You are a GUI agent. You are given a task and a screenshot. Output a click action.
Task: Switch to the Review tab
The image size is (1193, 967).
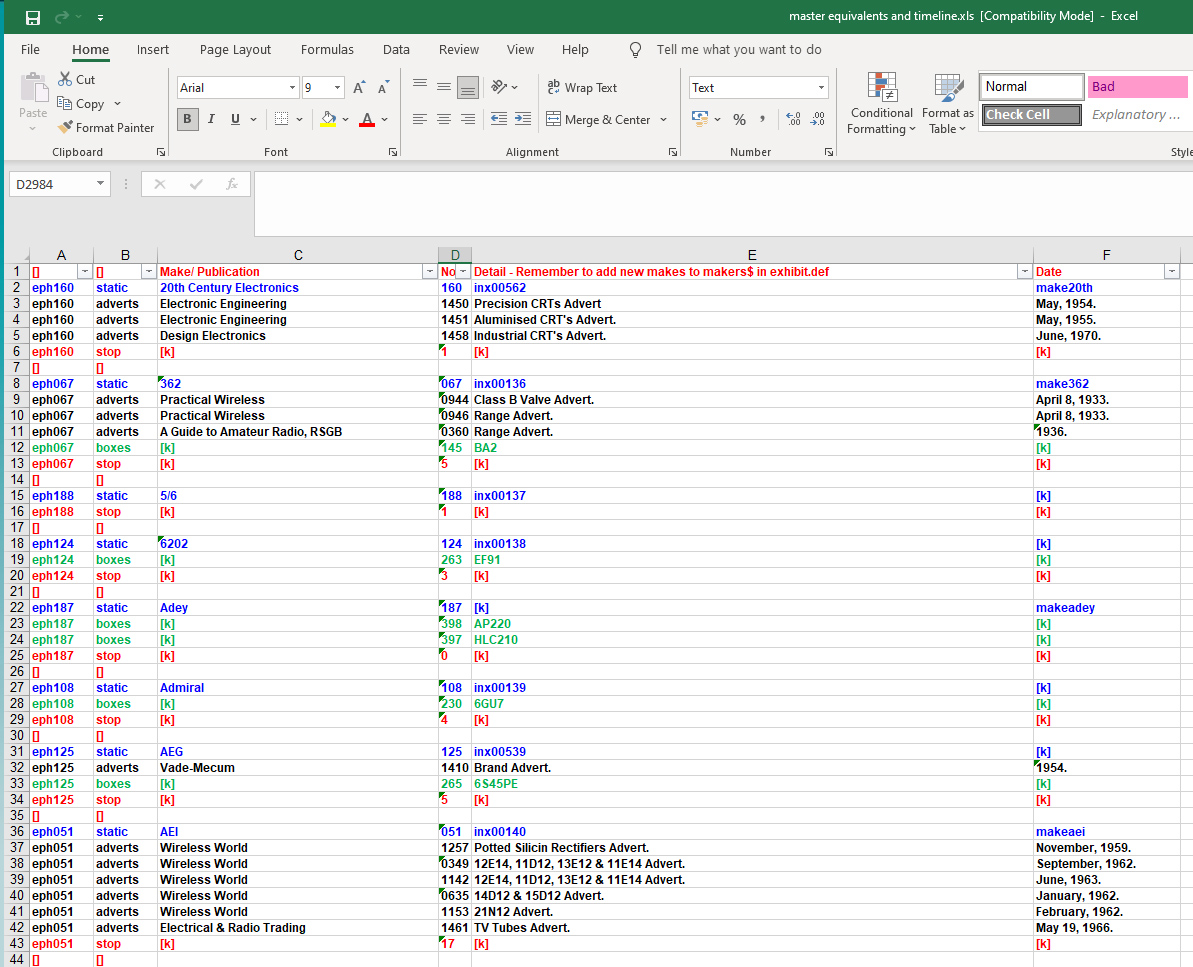[459, 49]
